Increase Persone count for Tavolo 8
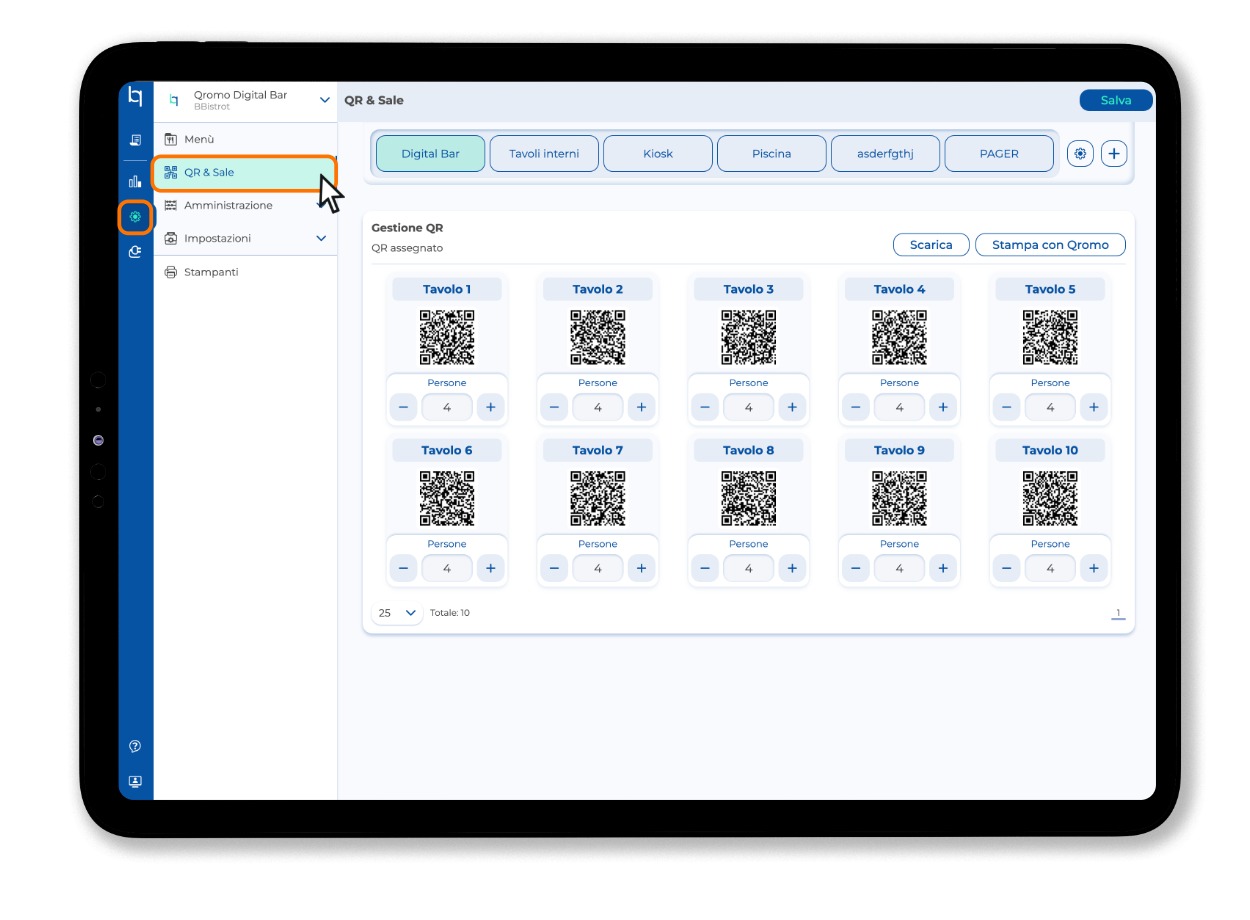Screen dimensions: 1250x920 pyautogui.click(x=792, y=568)
